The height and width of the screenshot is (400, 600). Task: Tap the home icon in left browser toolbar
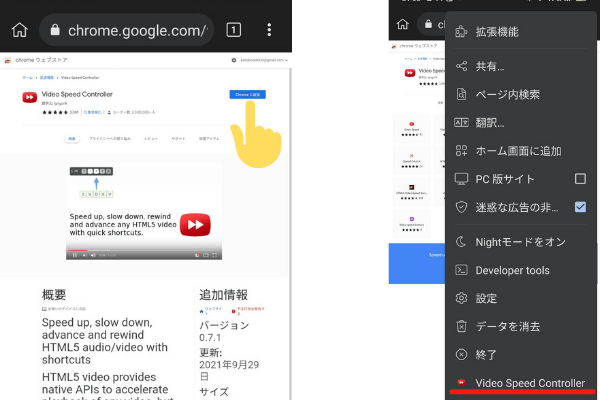[x=20, y=30]
